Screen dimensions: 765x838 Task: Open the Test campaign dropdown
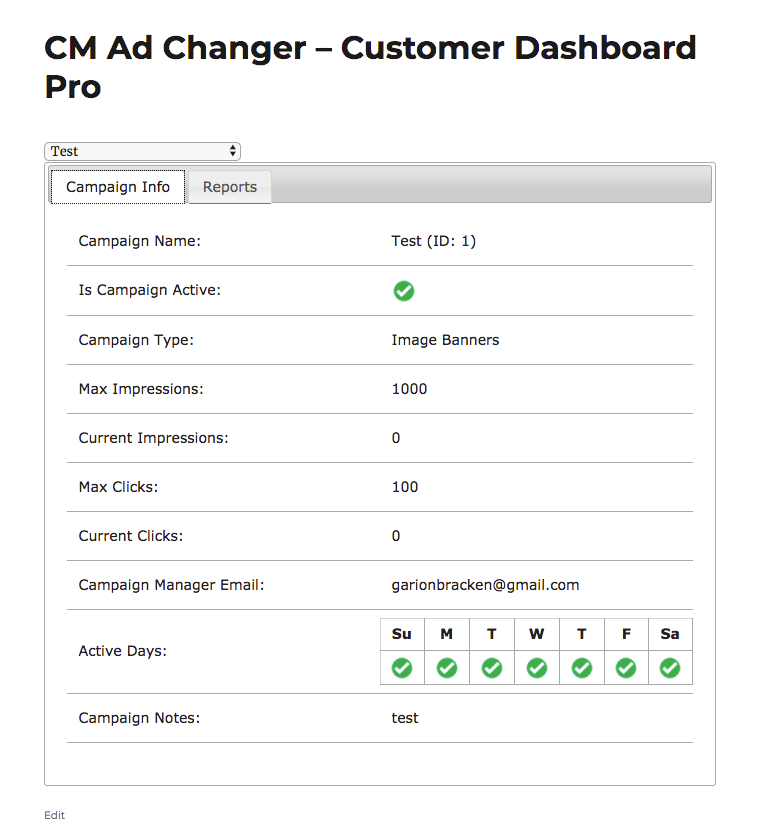click(142, 151)
